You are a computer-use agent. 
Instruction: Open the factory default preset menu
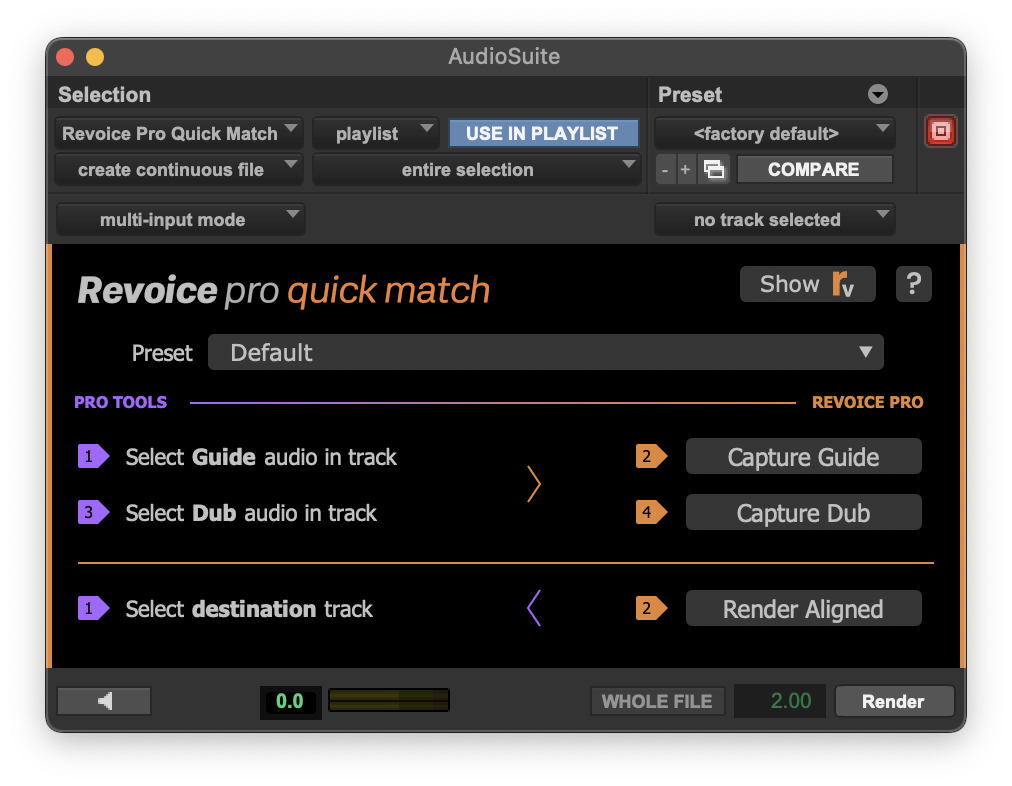pos(774,133)
